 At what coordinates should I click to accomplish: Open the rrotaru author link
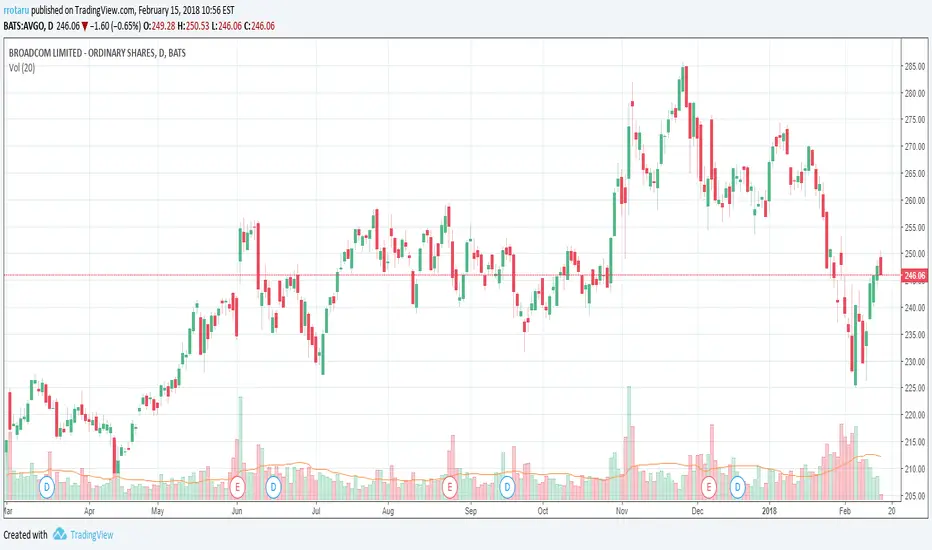coord(16,10)
